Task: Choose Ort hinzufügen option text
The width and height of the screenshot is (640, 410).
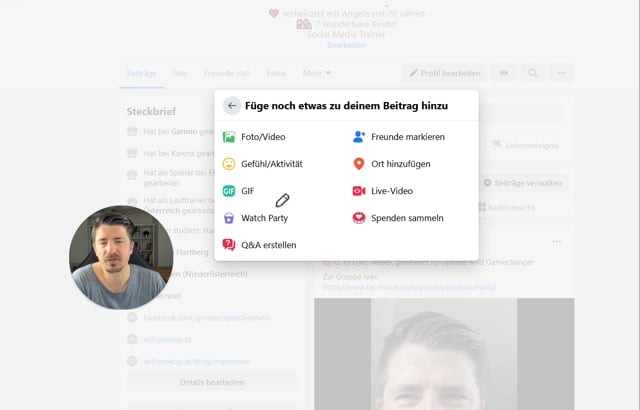Action: pyautogui.click(x=400, y=164)
